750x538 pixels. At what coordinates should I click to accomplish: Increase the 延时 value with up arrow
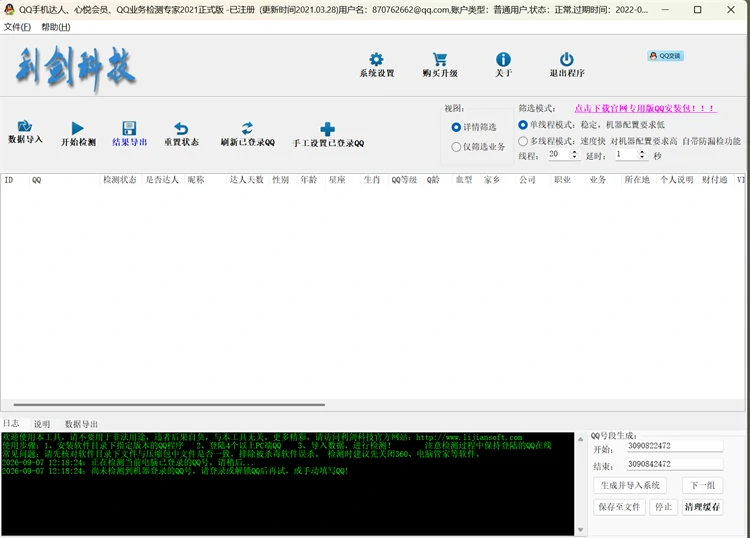pos(642,152)
